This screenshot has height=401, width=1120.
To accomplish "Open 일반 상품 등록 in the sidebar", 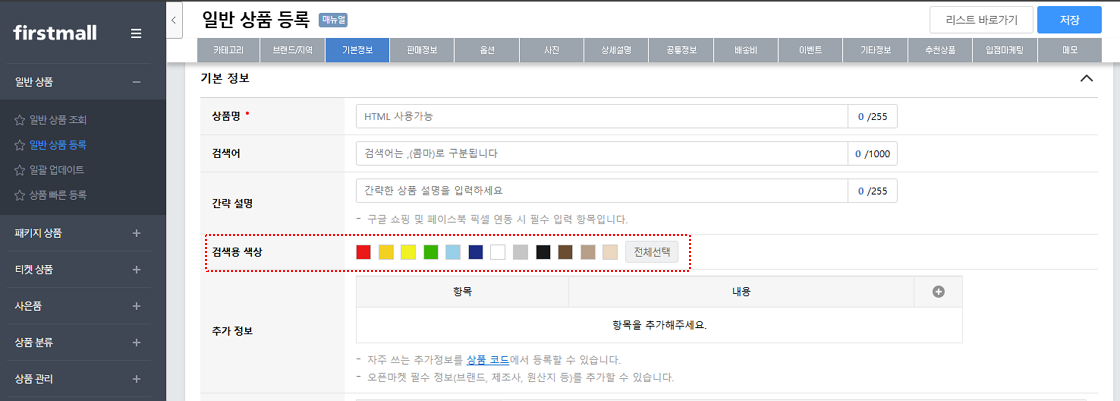I will pyautogui.click(x=58, y=144).
